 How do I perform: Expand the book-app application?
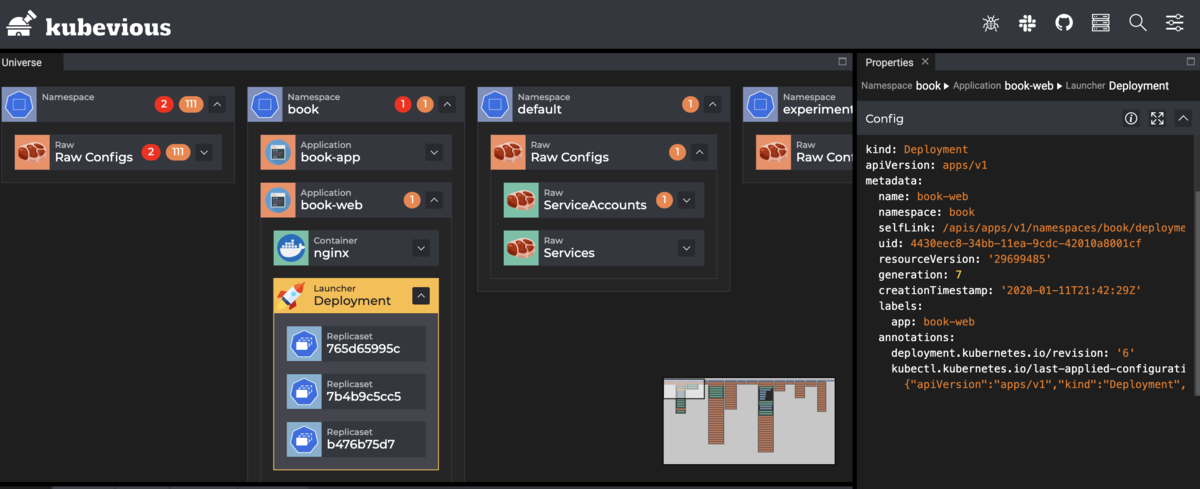click(434, 152)
